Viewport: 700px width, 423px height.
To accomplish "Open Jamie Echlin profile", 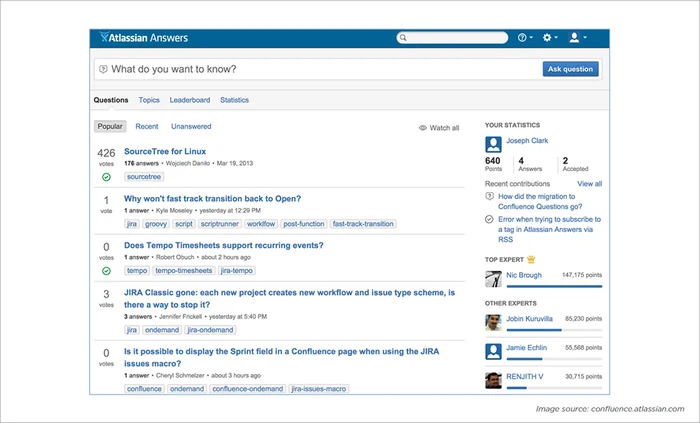I will (526, 348).
